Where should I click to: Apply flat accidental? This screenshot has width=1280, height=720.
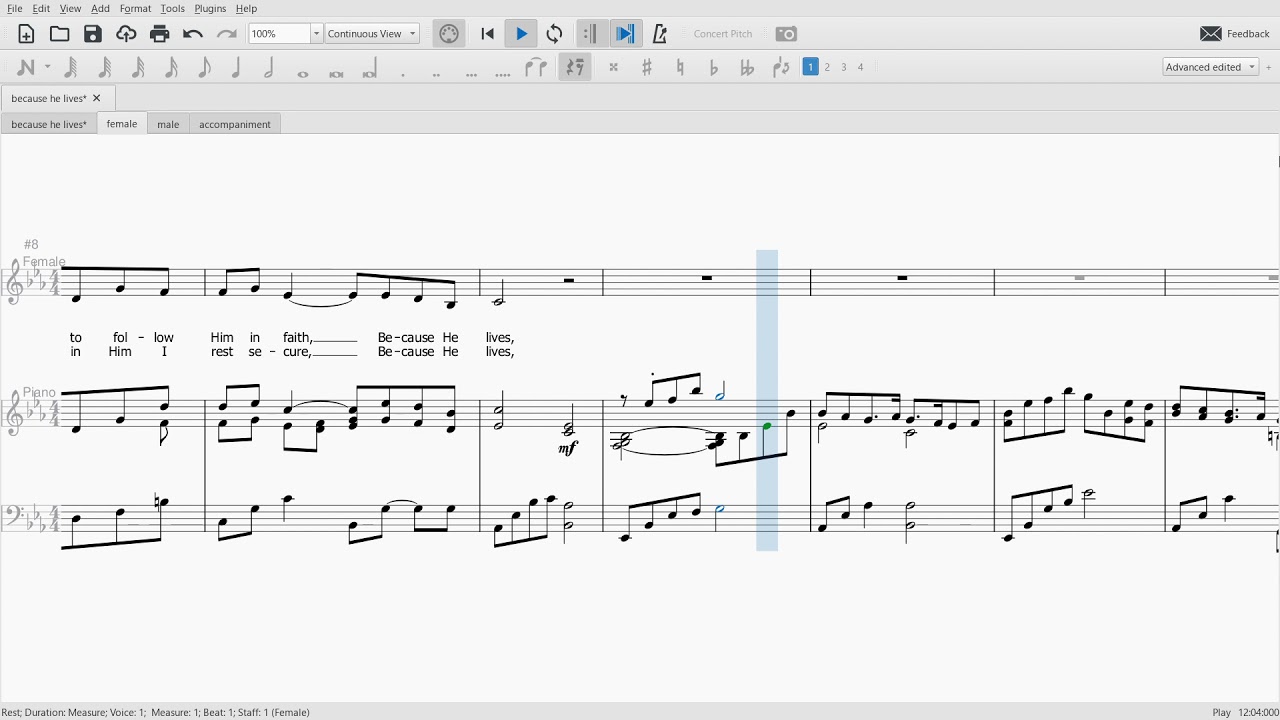(x=714, y=67)
